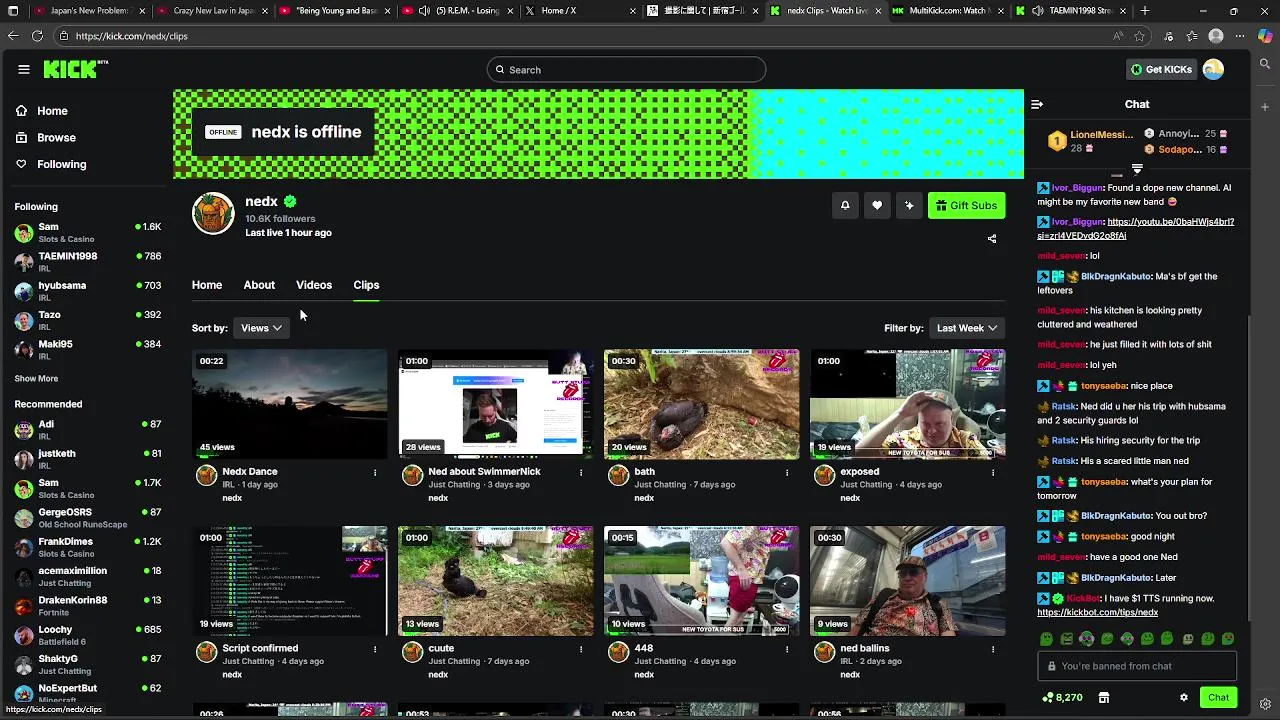Image resolution: width=1280 pixels, height=720 pixels.
Task: Open Edge settings and more ellipsis
Action: click(1240, 36)
